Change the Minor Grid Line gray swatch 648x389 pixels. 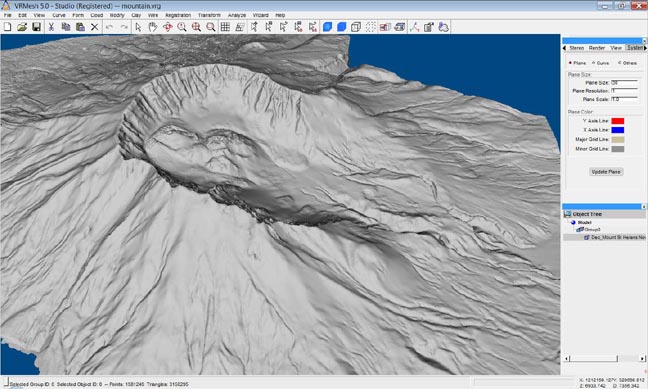617,149
